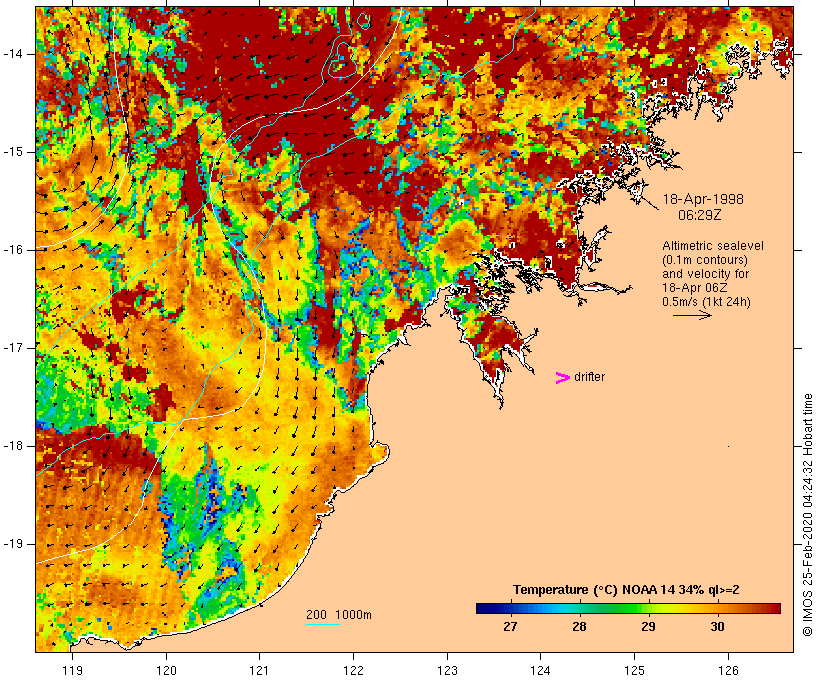
Task: Click the longitude axis label '122'
Action: pos(354,670)
